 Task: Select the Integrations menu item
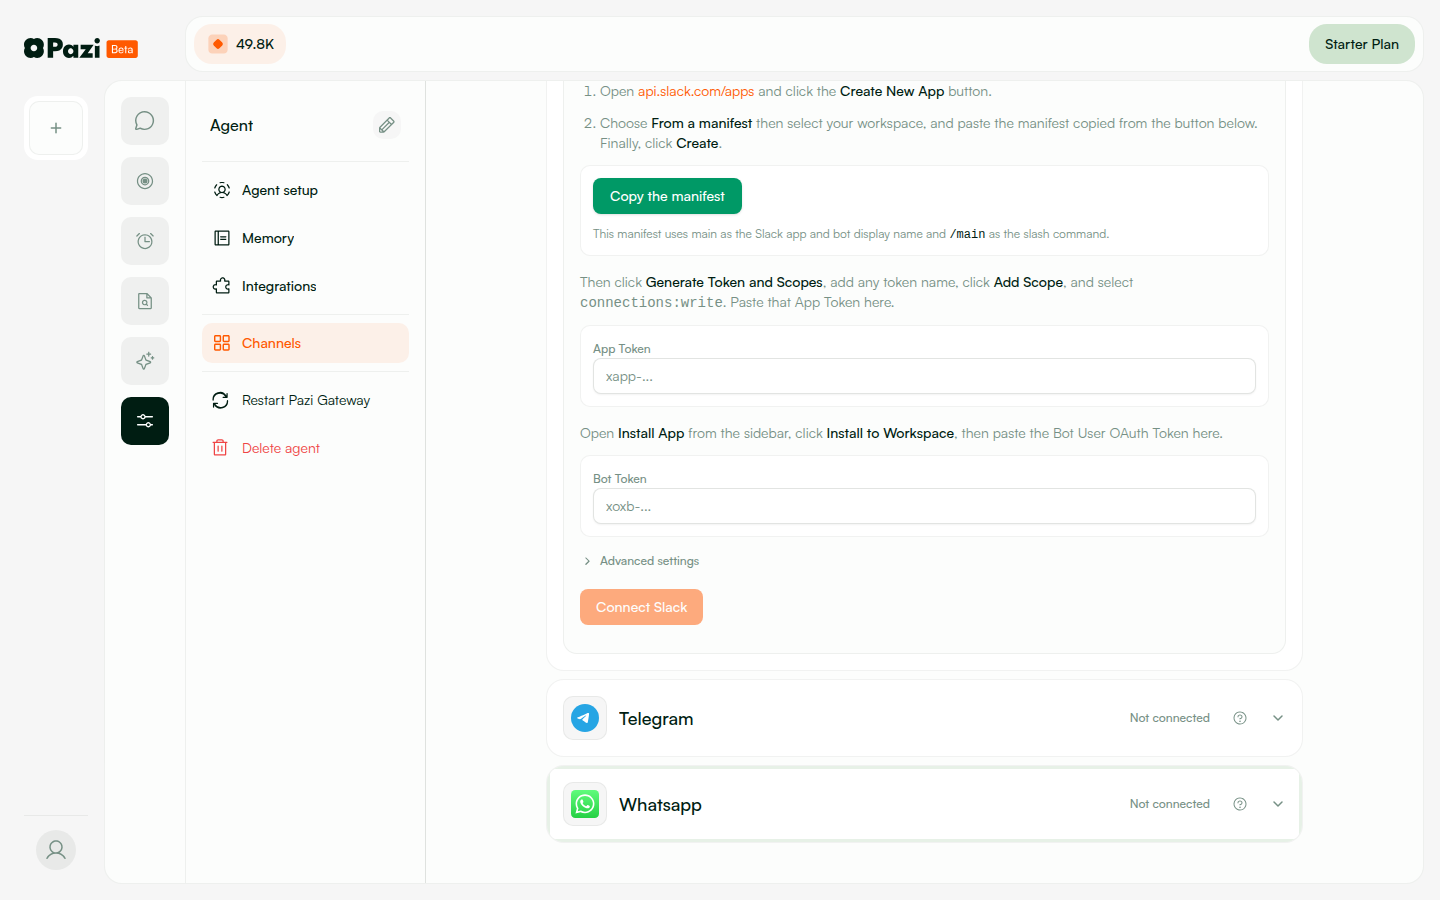(277, 286)
